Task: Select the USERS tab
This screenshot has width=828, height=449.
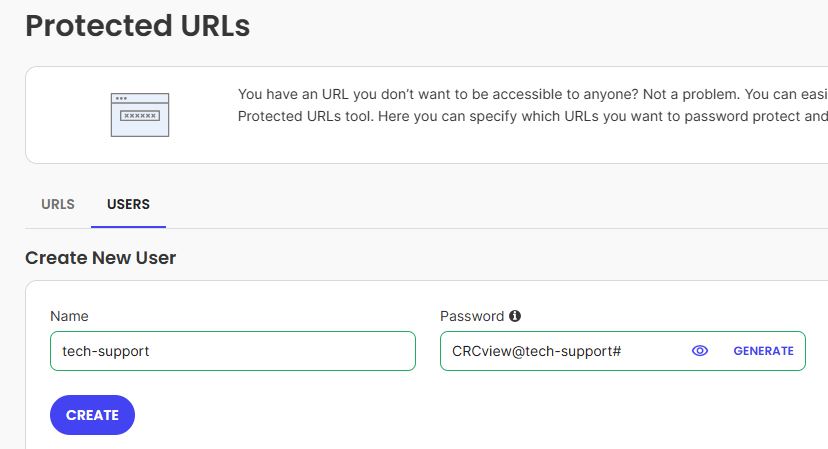Action: [x=128, y=204]
